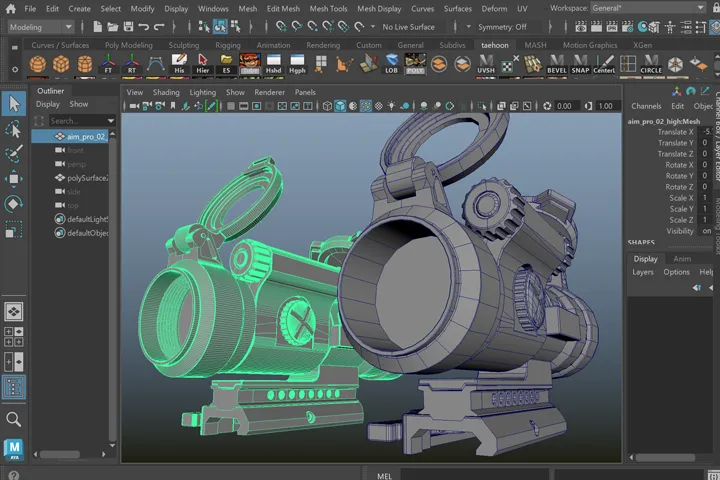
Task: Open the search magnifier in toolbox
Action: pos(13,419)
